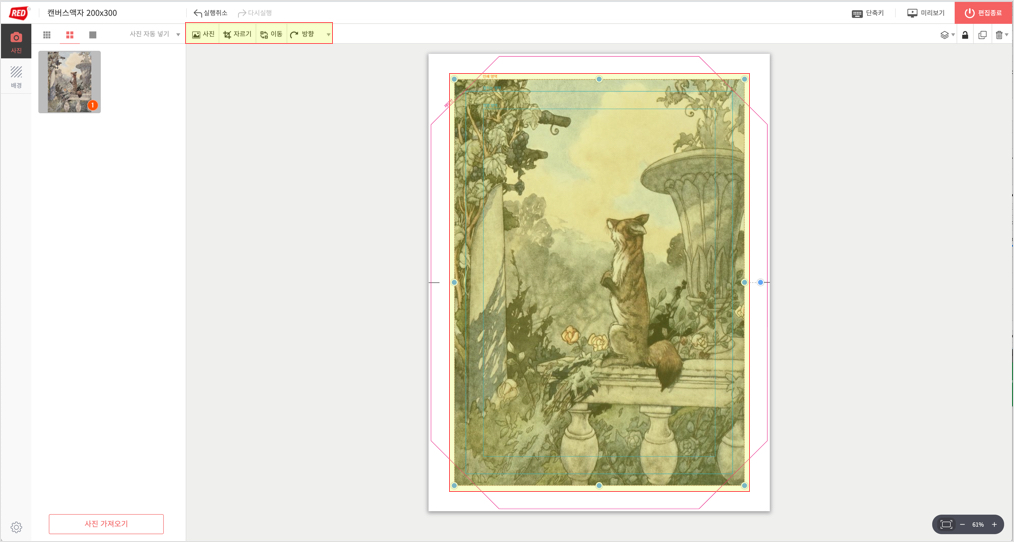Image resolution: width=1014 pixels, height=542 pixels.
Task: Click the RED logo
Action: tap(18, 13)
